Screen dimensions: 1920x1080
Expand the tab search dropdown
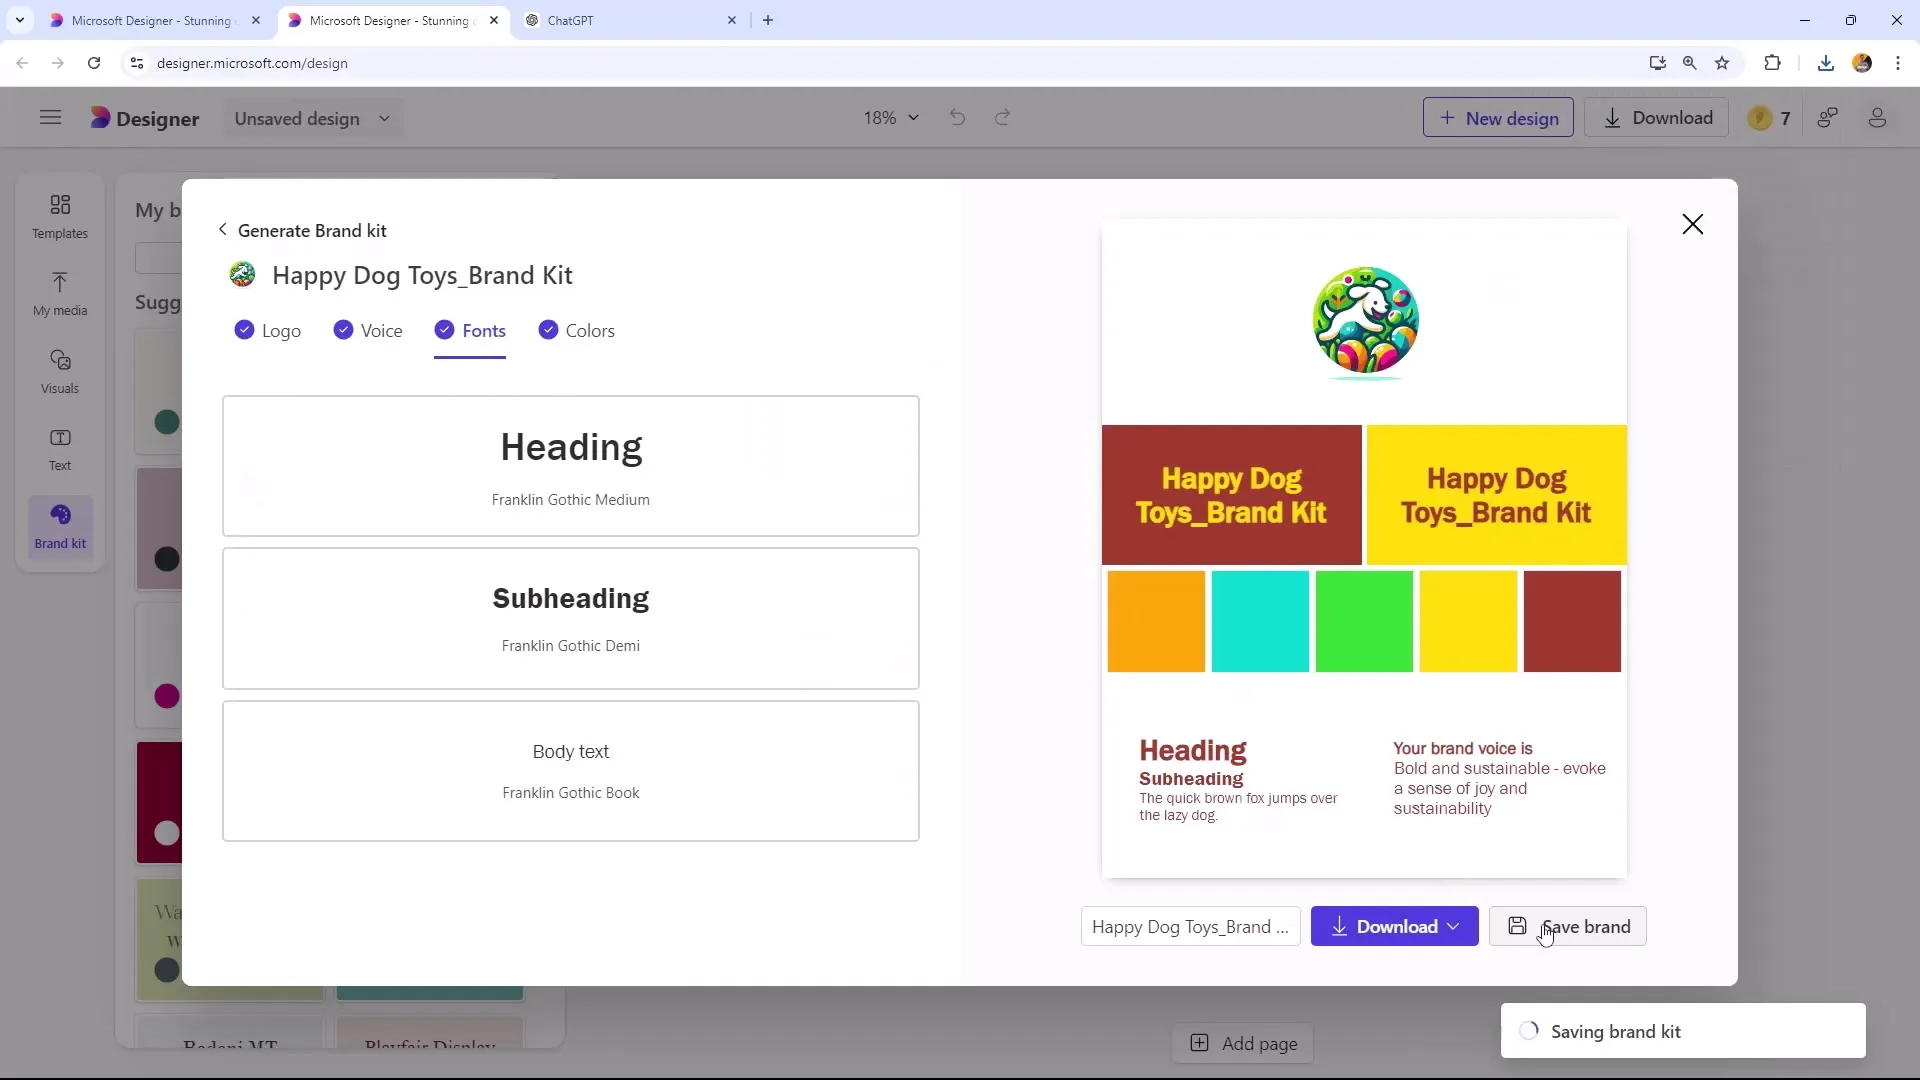(x=20, y=20)
